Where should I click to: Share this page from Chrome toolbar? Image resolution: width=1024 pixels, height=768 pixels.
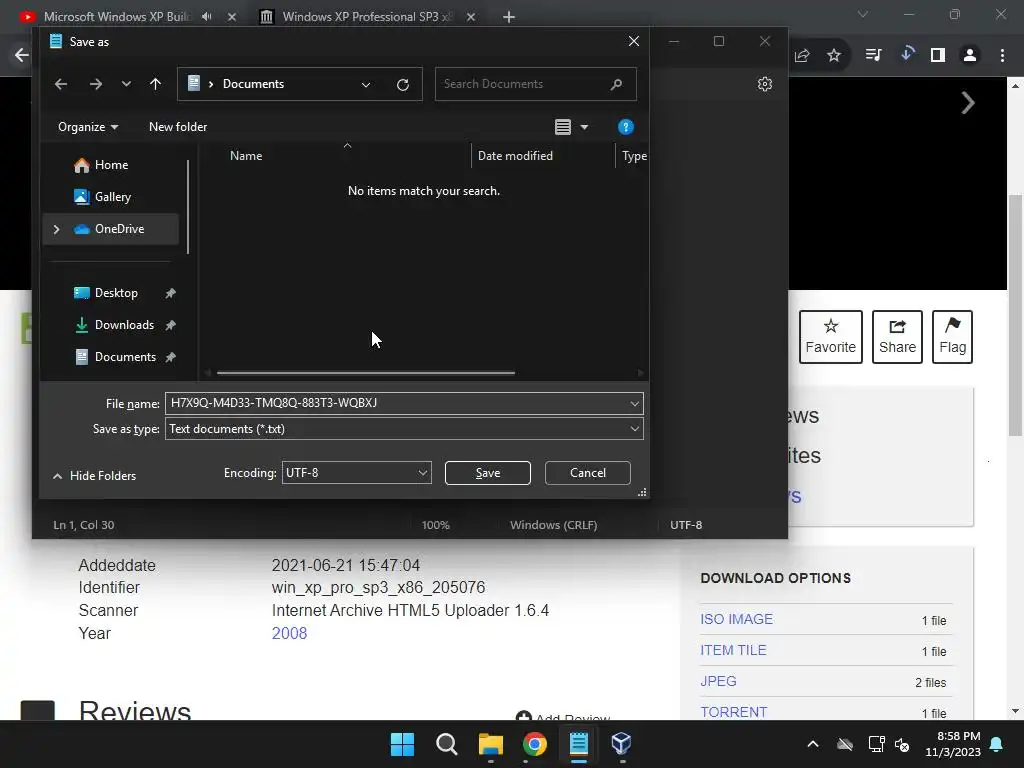click(802, 56)
